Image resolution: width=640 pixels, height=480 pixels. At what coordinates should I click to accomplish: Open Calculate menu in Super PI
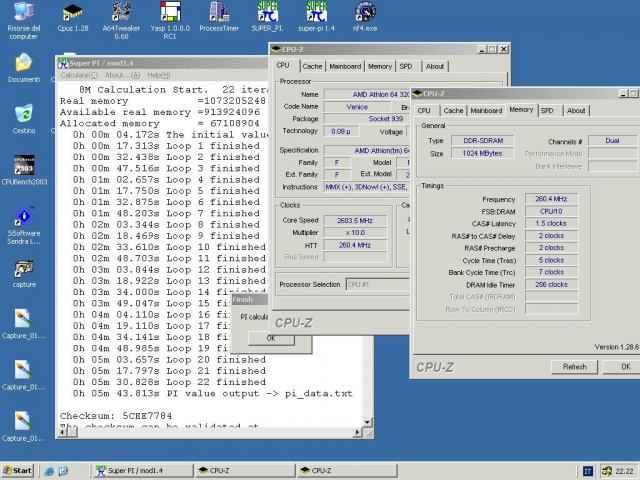click(79, 75)
